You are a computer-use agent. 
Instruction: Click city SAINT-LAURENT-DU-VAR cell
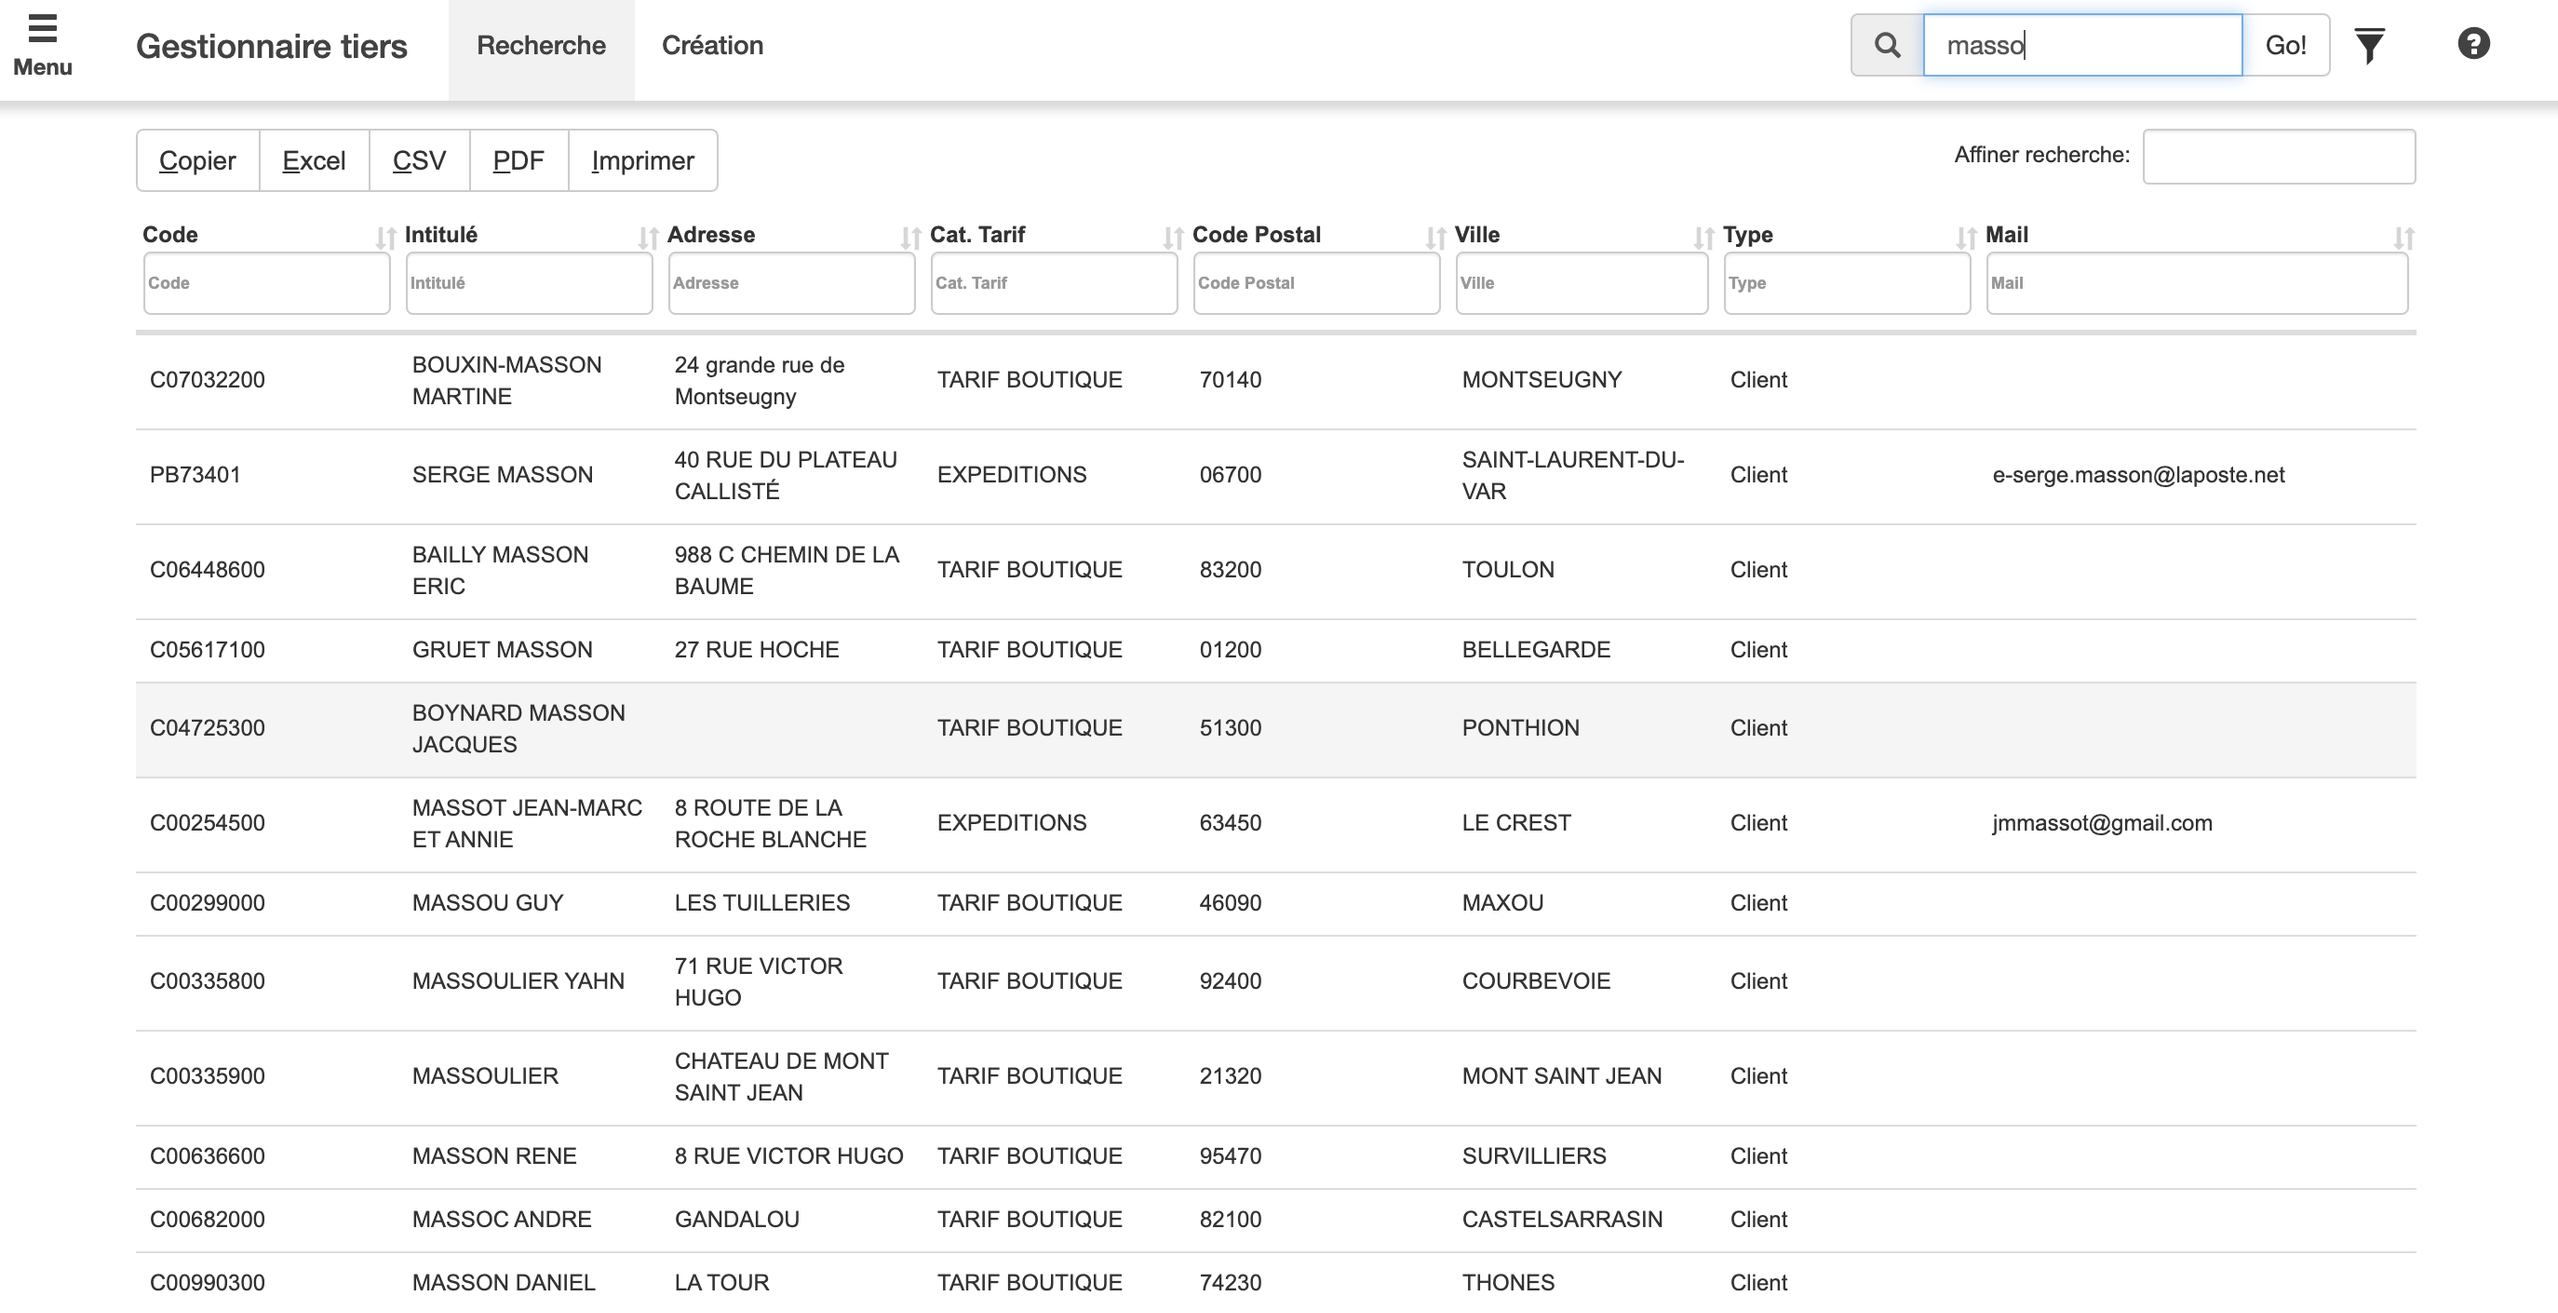[x=1573, y=475]
